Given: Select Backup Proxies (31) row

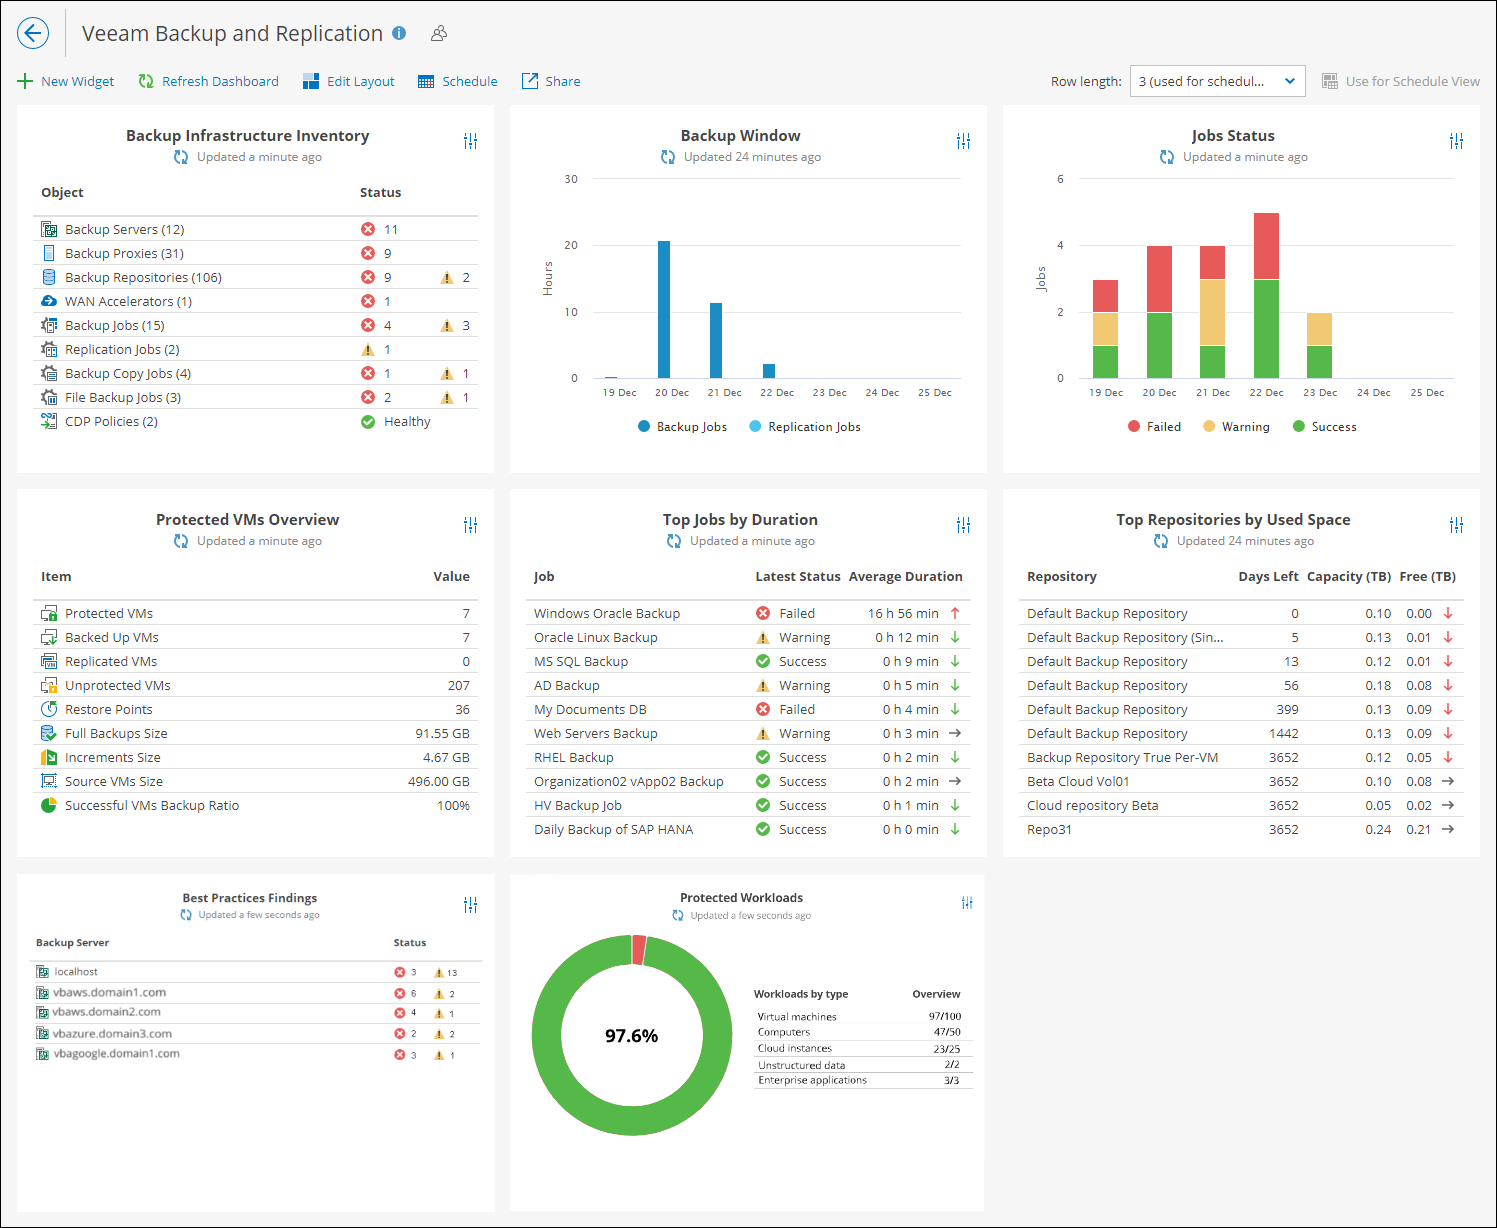Looking at the screenshot, I should pyautogui.click(x=255, y=253).
